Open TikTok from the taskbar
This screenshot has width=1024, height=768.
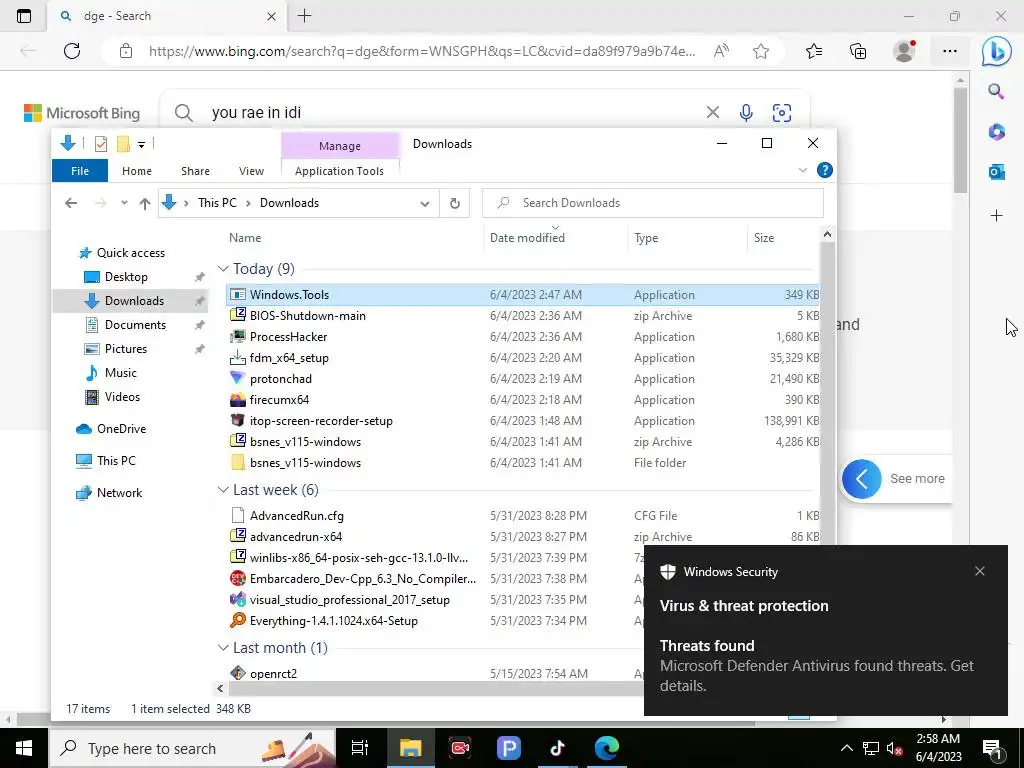(557, 748)
